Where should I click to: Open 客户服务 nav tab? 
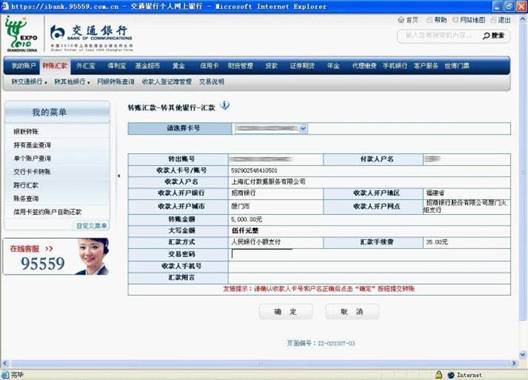pos(426,66)
